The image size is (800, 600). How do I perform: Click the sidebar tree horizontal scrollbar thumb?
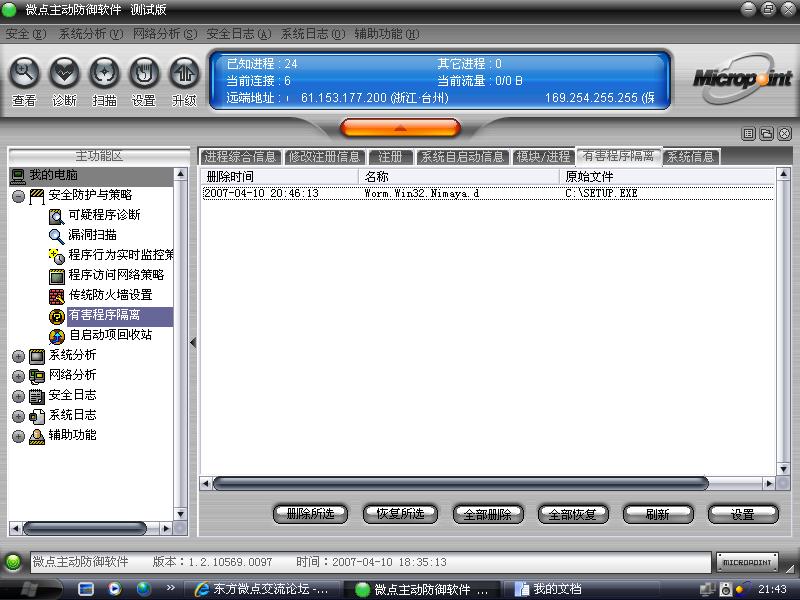[85, 529]
